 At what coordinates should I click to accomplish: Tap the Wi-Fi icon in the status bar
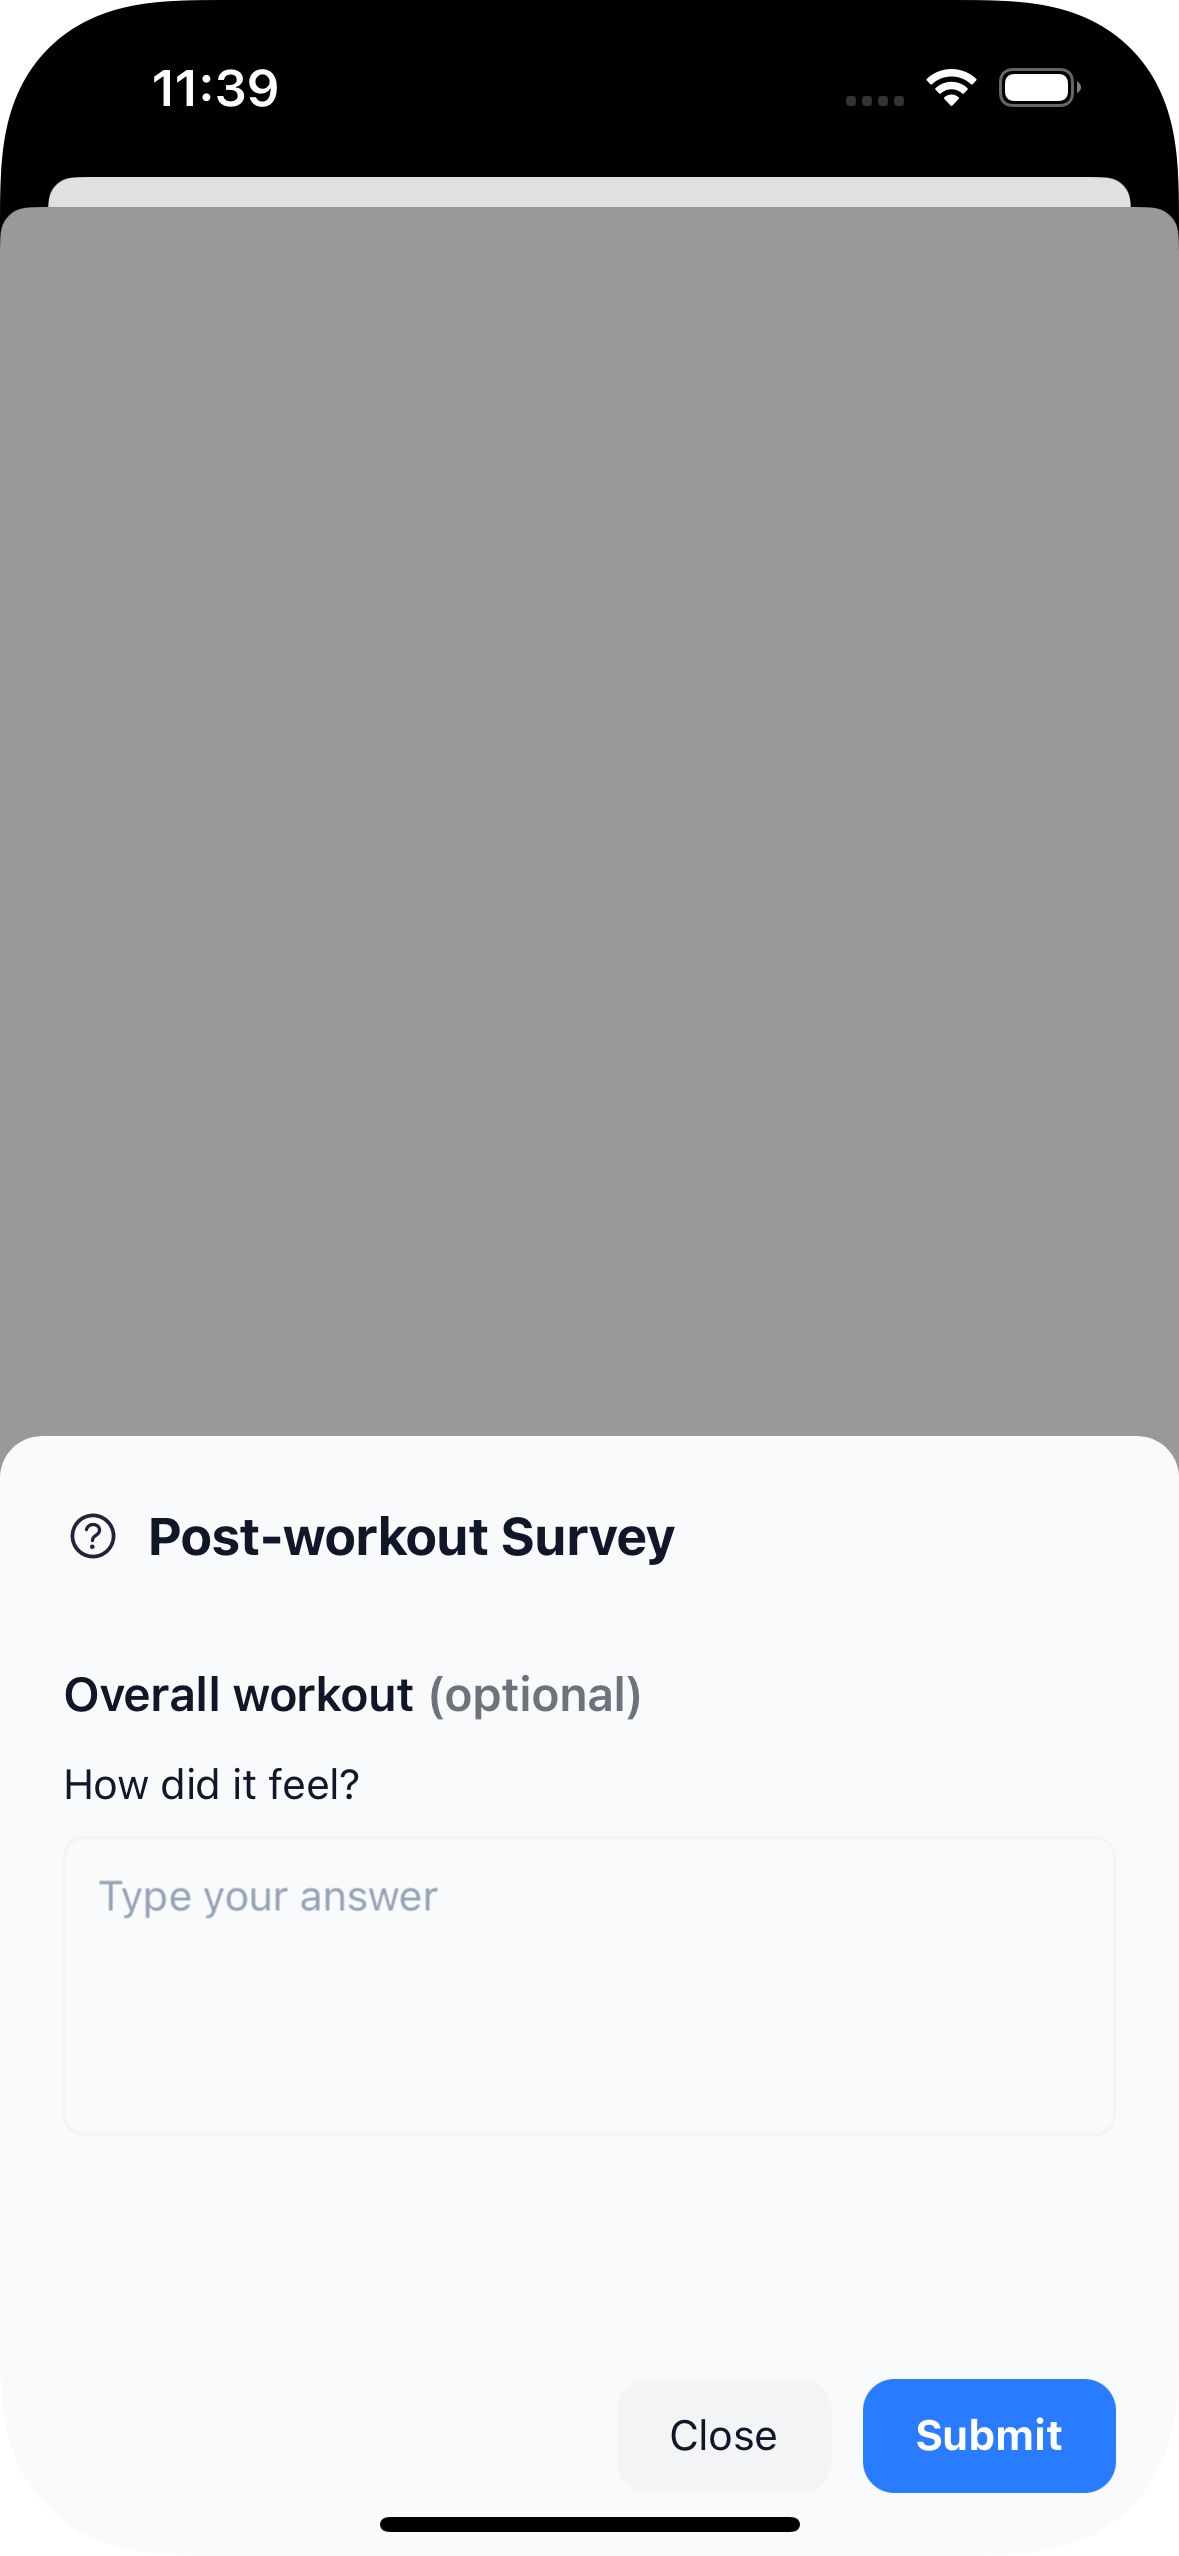click(x=950, y=87)
